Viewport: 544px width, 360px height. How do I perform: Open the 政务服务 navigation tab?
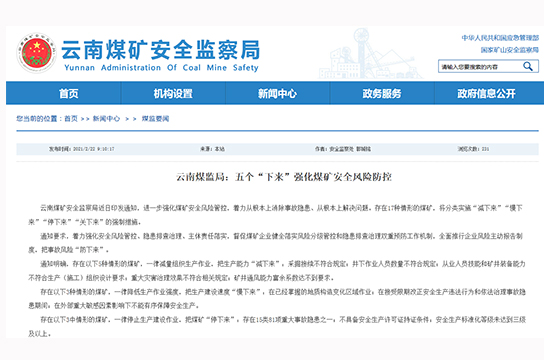[382, 93]
